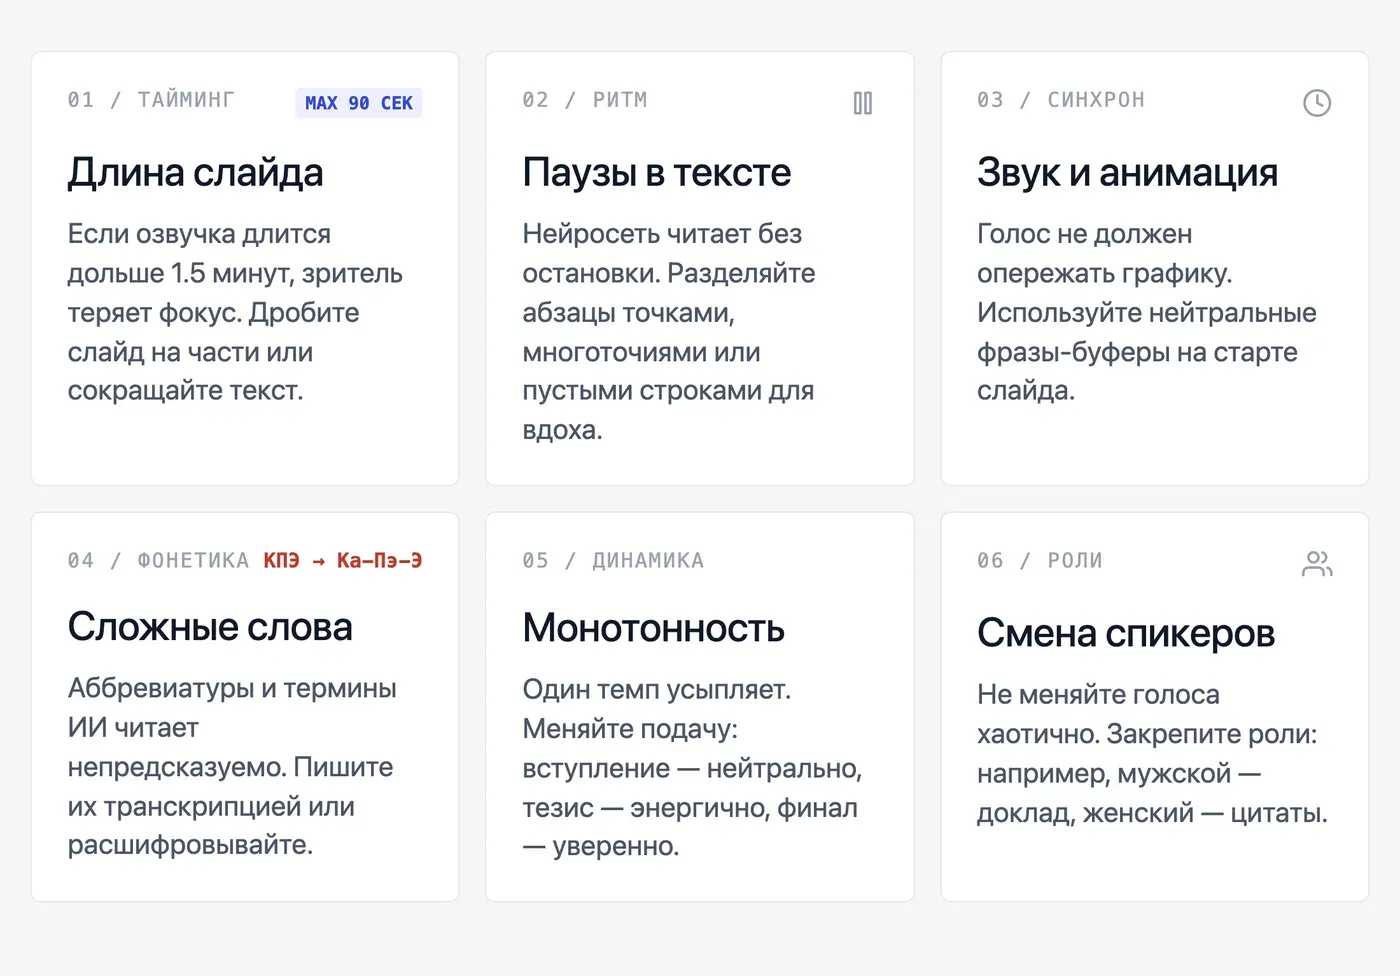Click the label 01 / ТАЙМИНГ

point(151,100)
